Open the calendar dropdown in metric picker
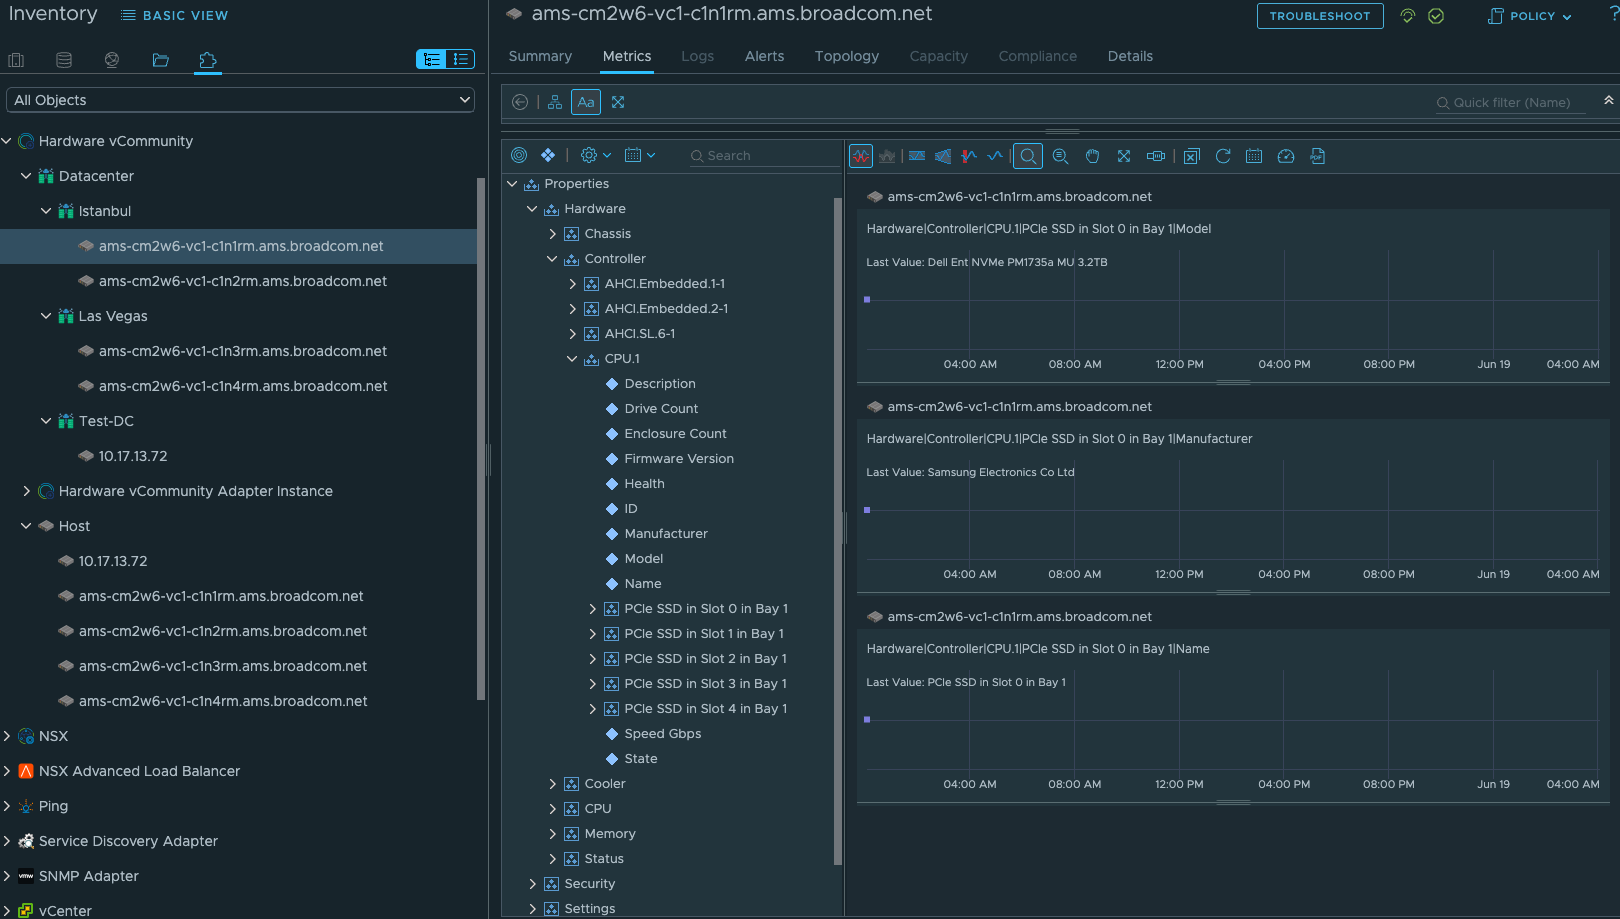Viewport: 1620px width, 919px height. [x=640, y=155]
